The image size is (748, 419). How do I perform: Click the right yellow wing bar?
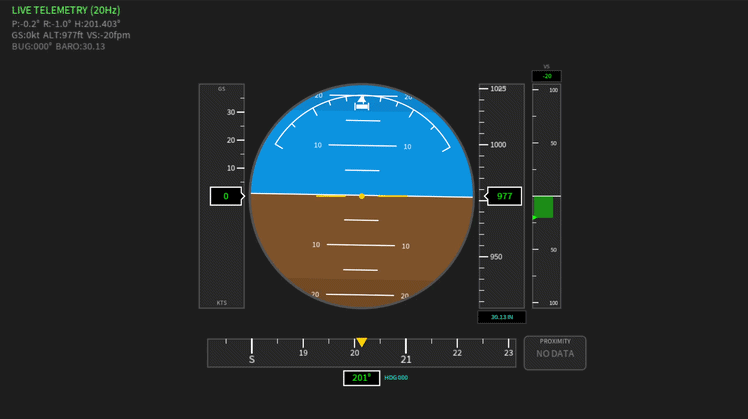[393, 196]
